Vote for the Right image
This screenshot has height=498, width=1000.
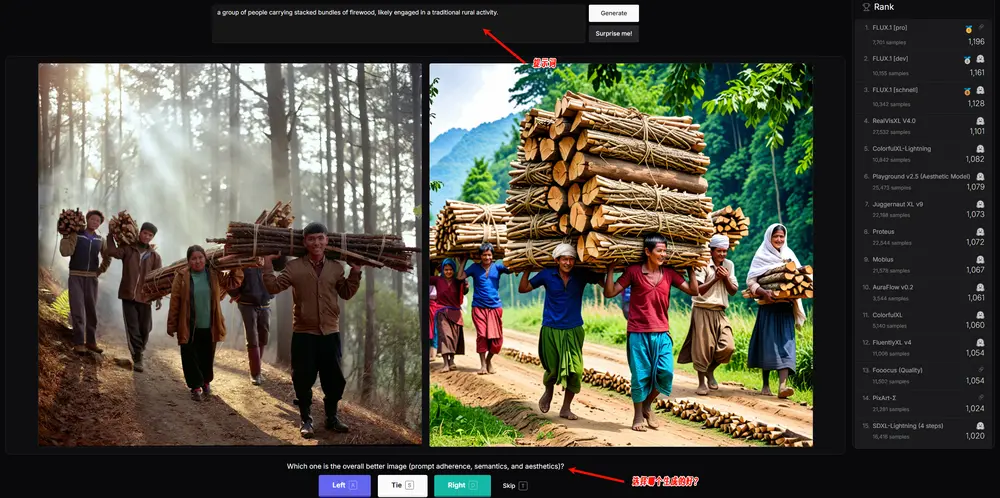pyautogui.click(x=462, y=485)
